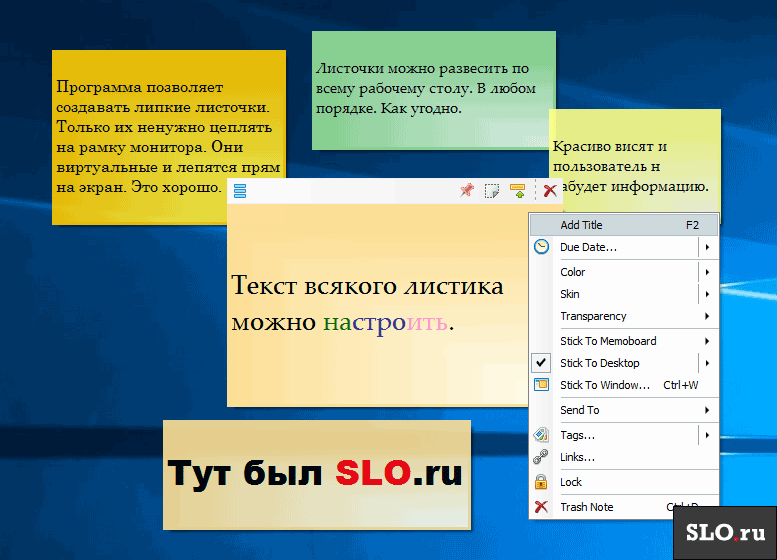This screenshot has height=560, width=777.
Task: Click the red X icon beside Trash Note
Action: [x=541, y=506]
